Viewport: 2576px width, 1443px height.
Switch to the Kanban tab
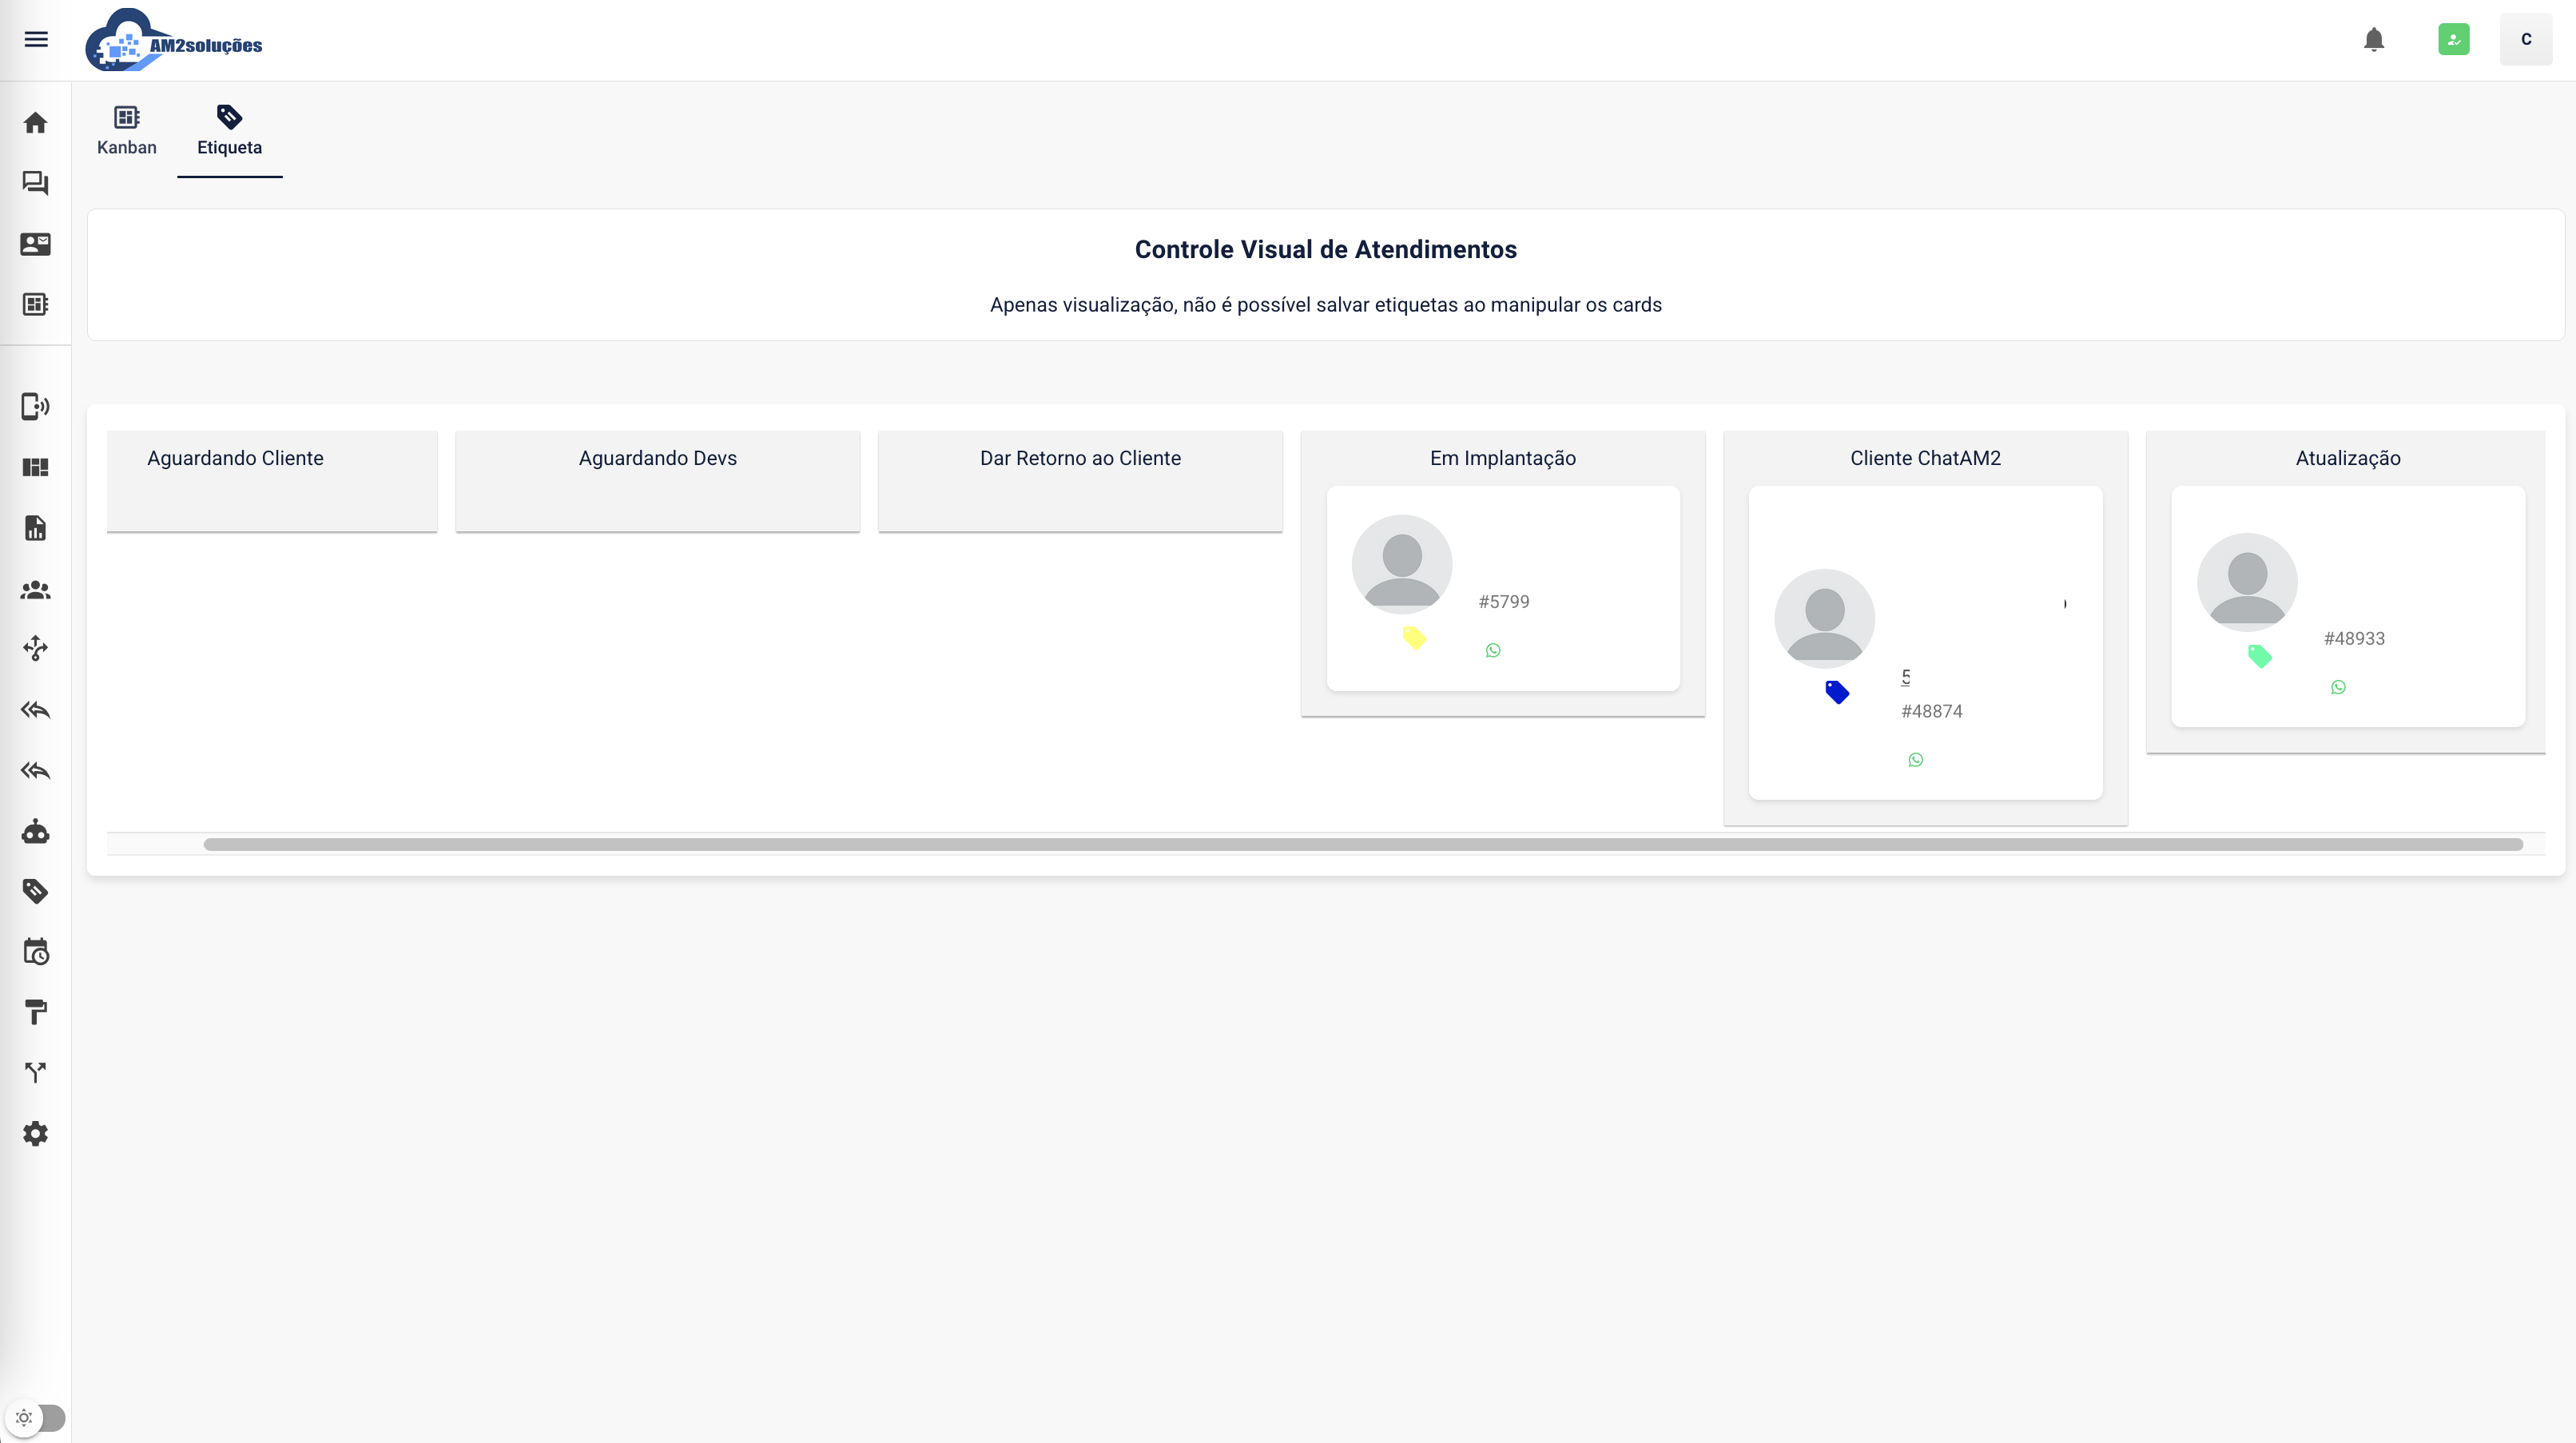pos(127,131)
